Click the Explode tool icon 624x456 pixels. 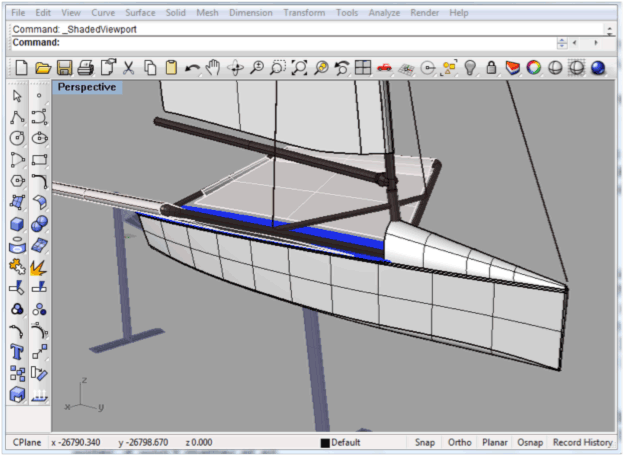[x=39, y=266]
